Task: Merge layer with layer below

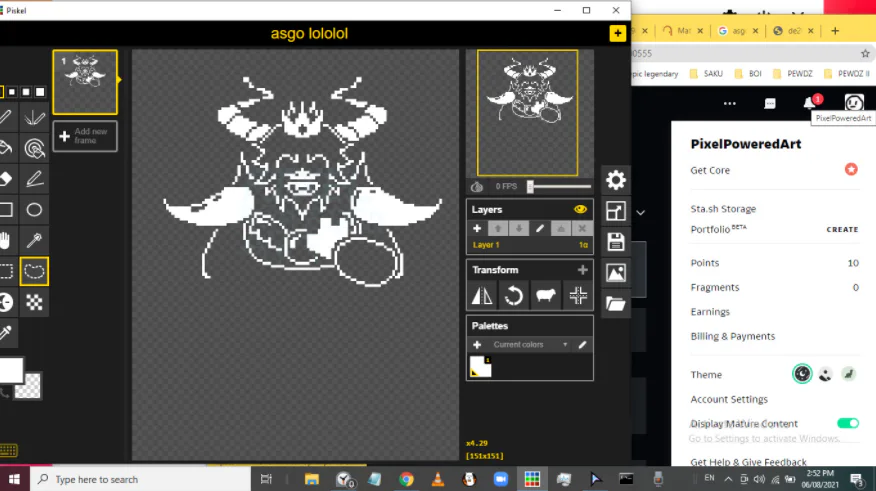Action: 561,228
